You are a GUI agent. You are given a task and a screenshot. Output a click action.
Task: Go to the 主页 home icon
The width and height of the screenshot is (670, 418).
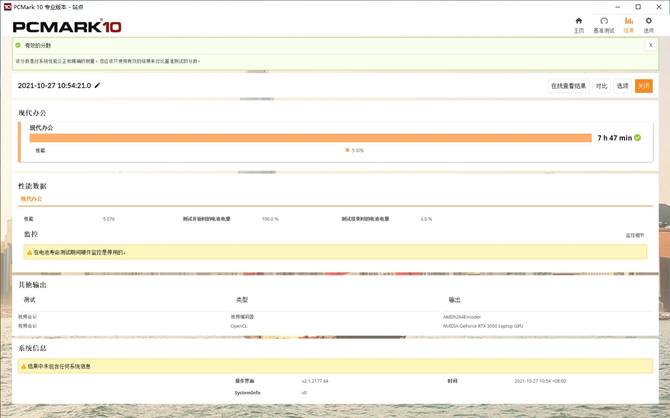pos(578,24)
